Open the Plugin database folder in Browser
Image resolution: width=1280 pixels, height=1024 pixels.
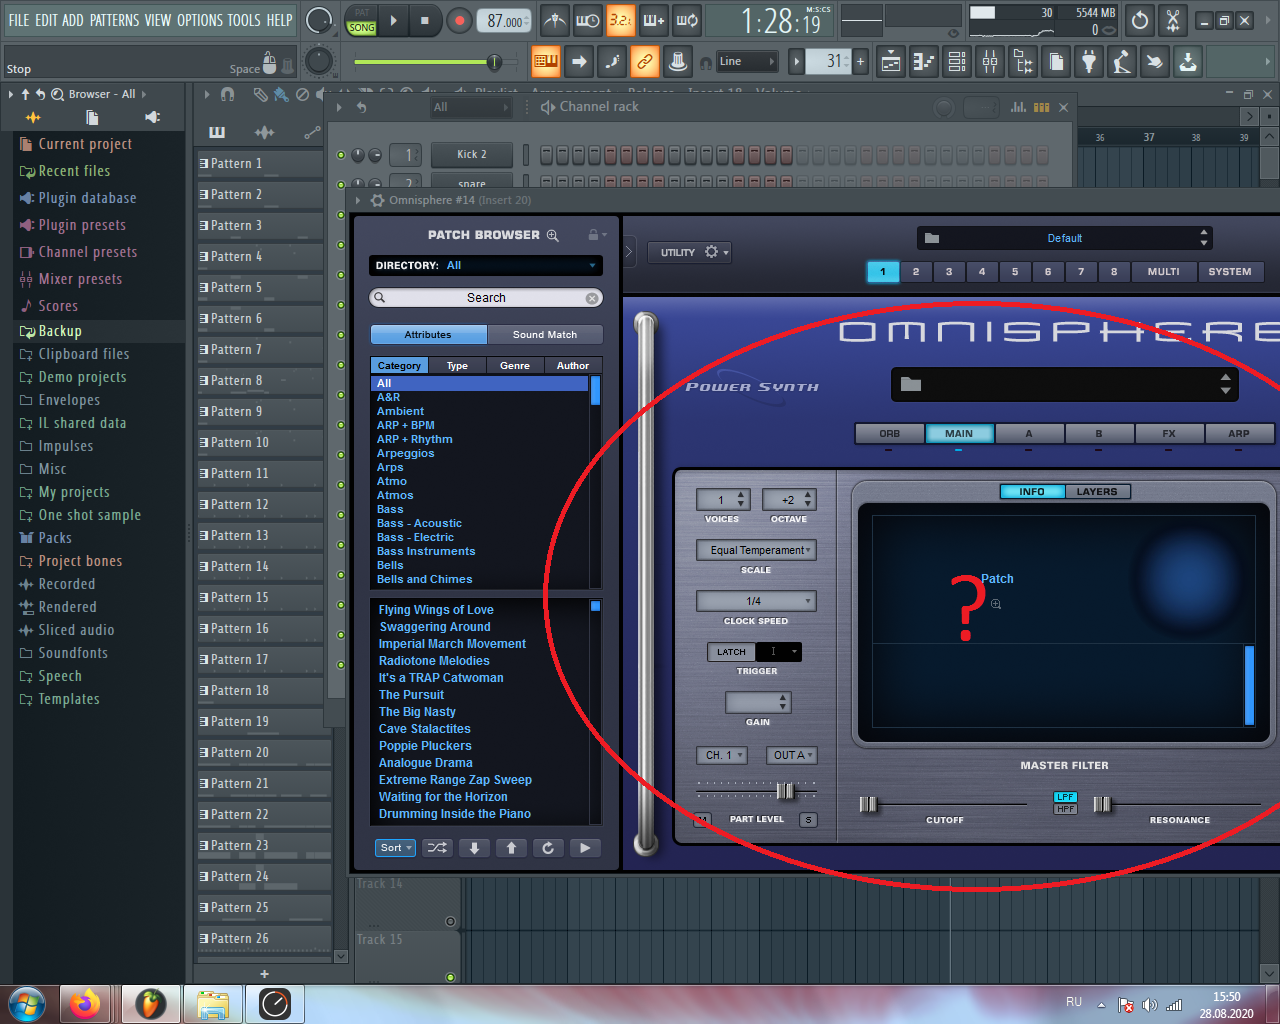click(87, 198)
